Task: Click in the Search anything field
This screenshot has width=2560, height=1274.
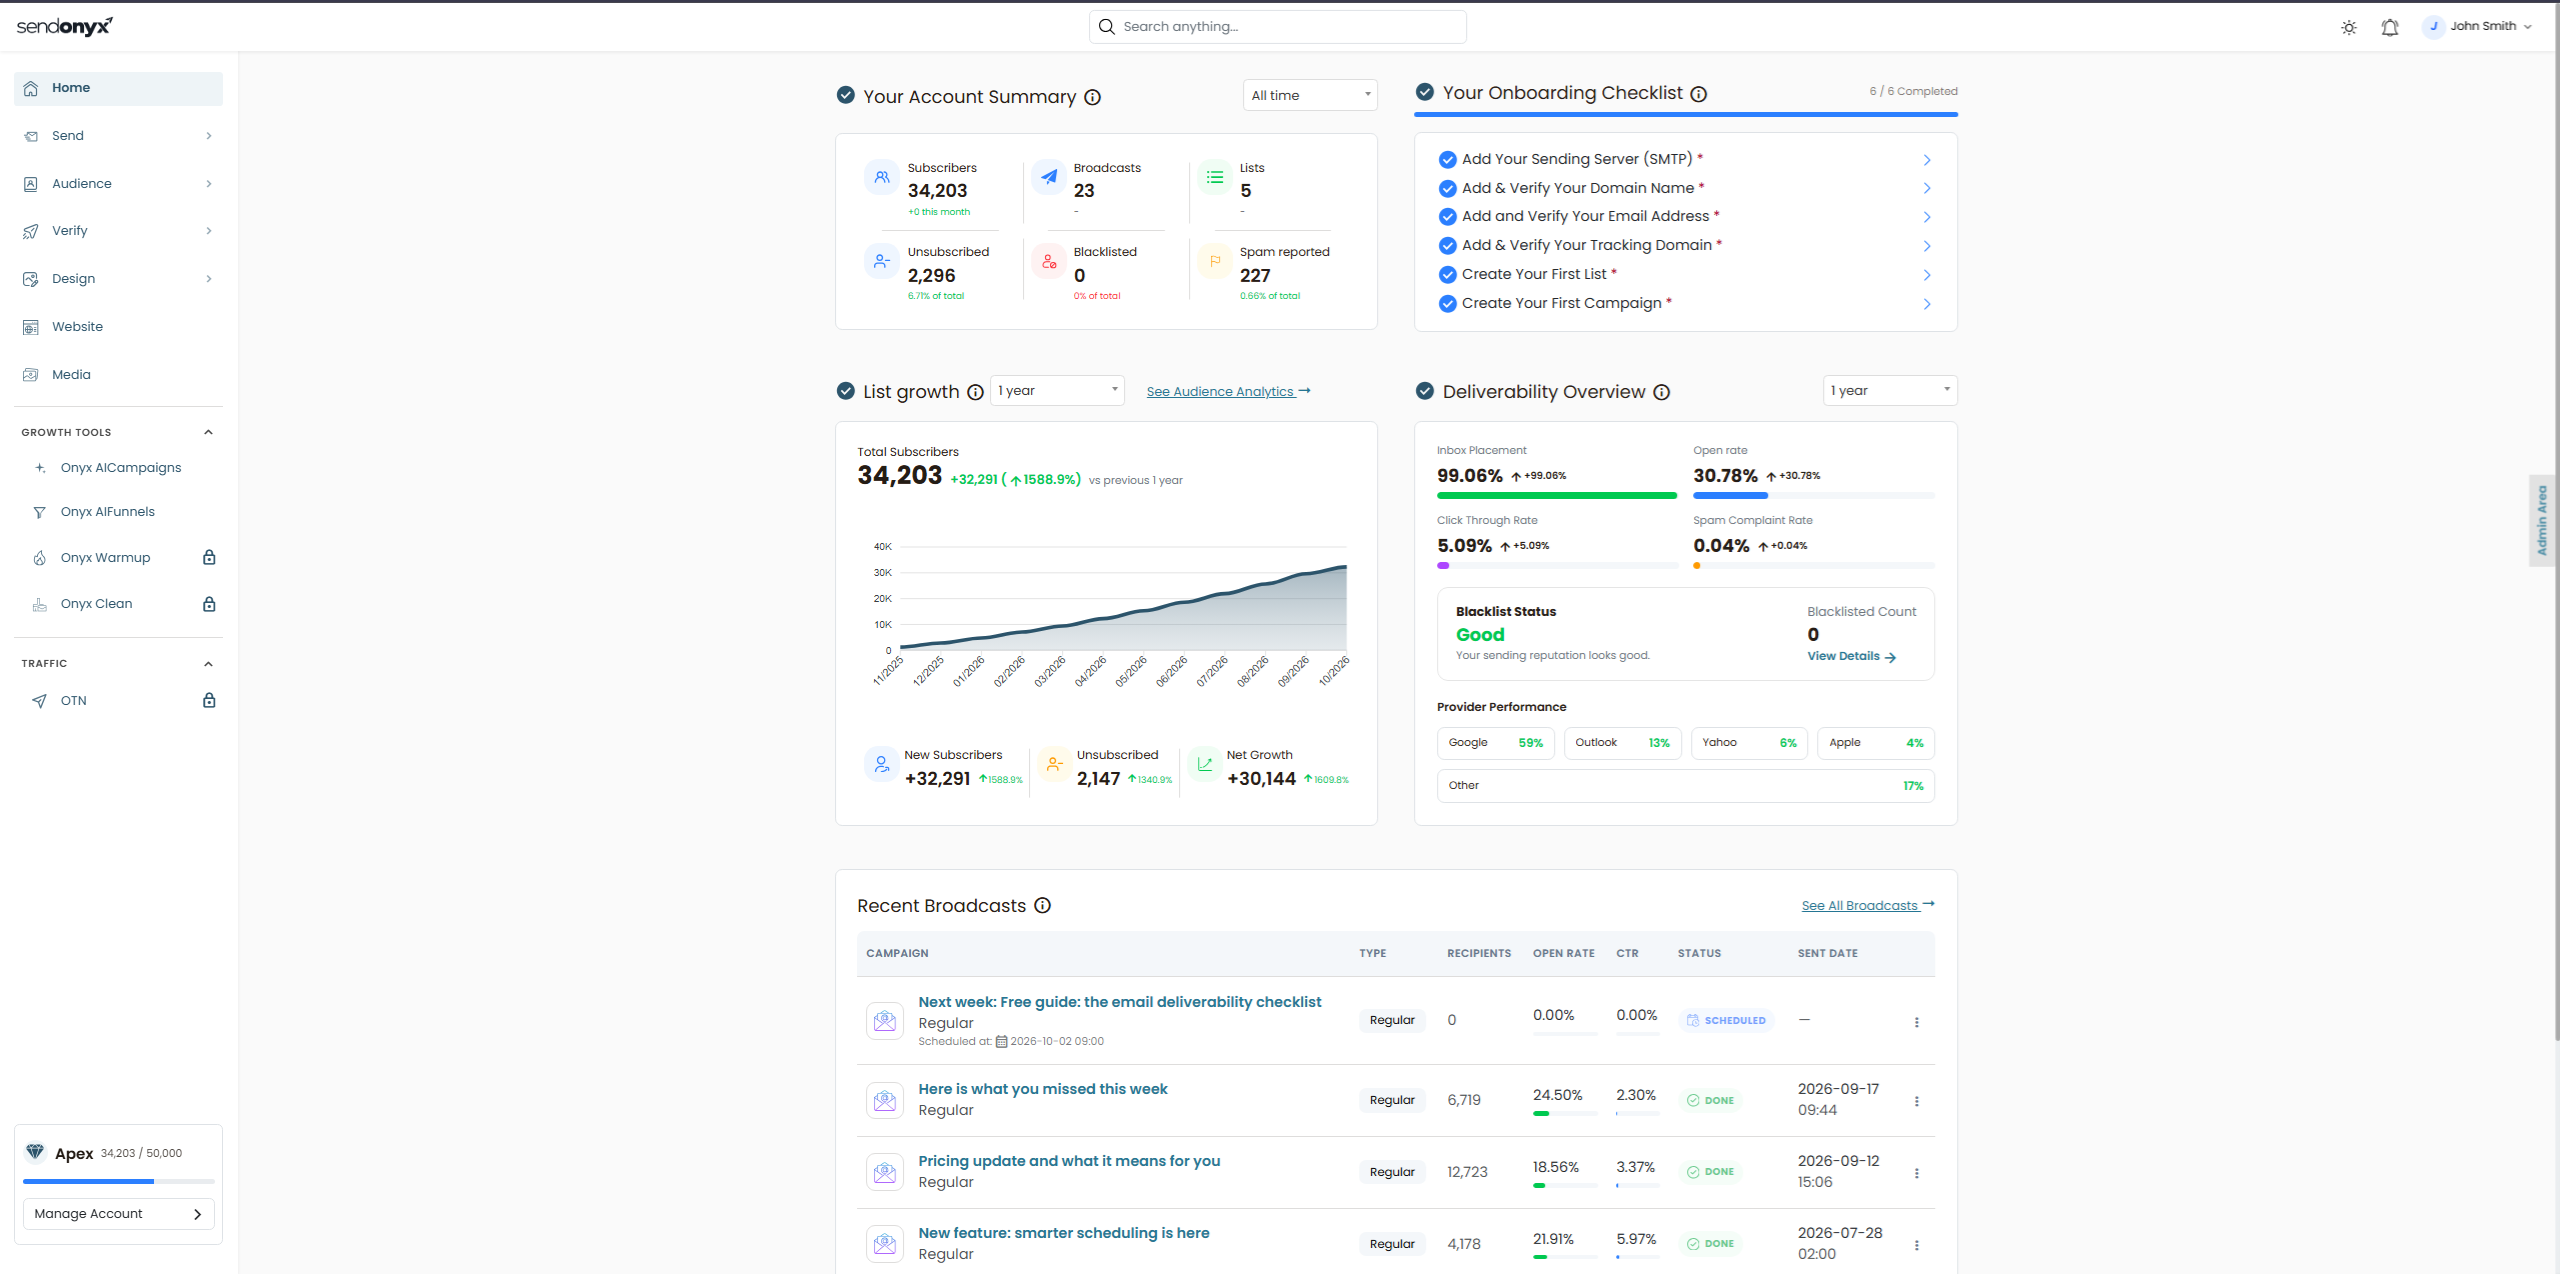Action: click(x=1278, y=27)
